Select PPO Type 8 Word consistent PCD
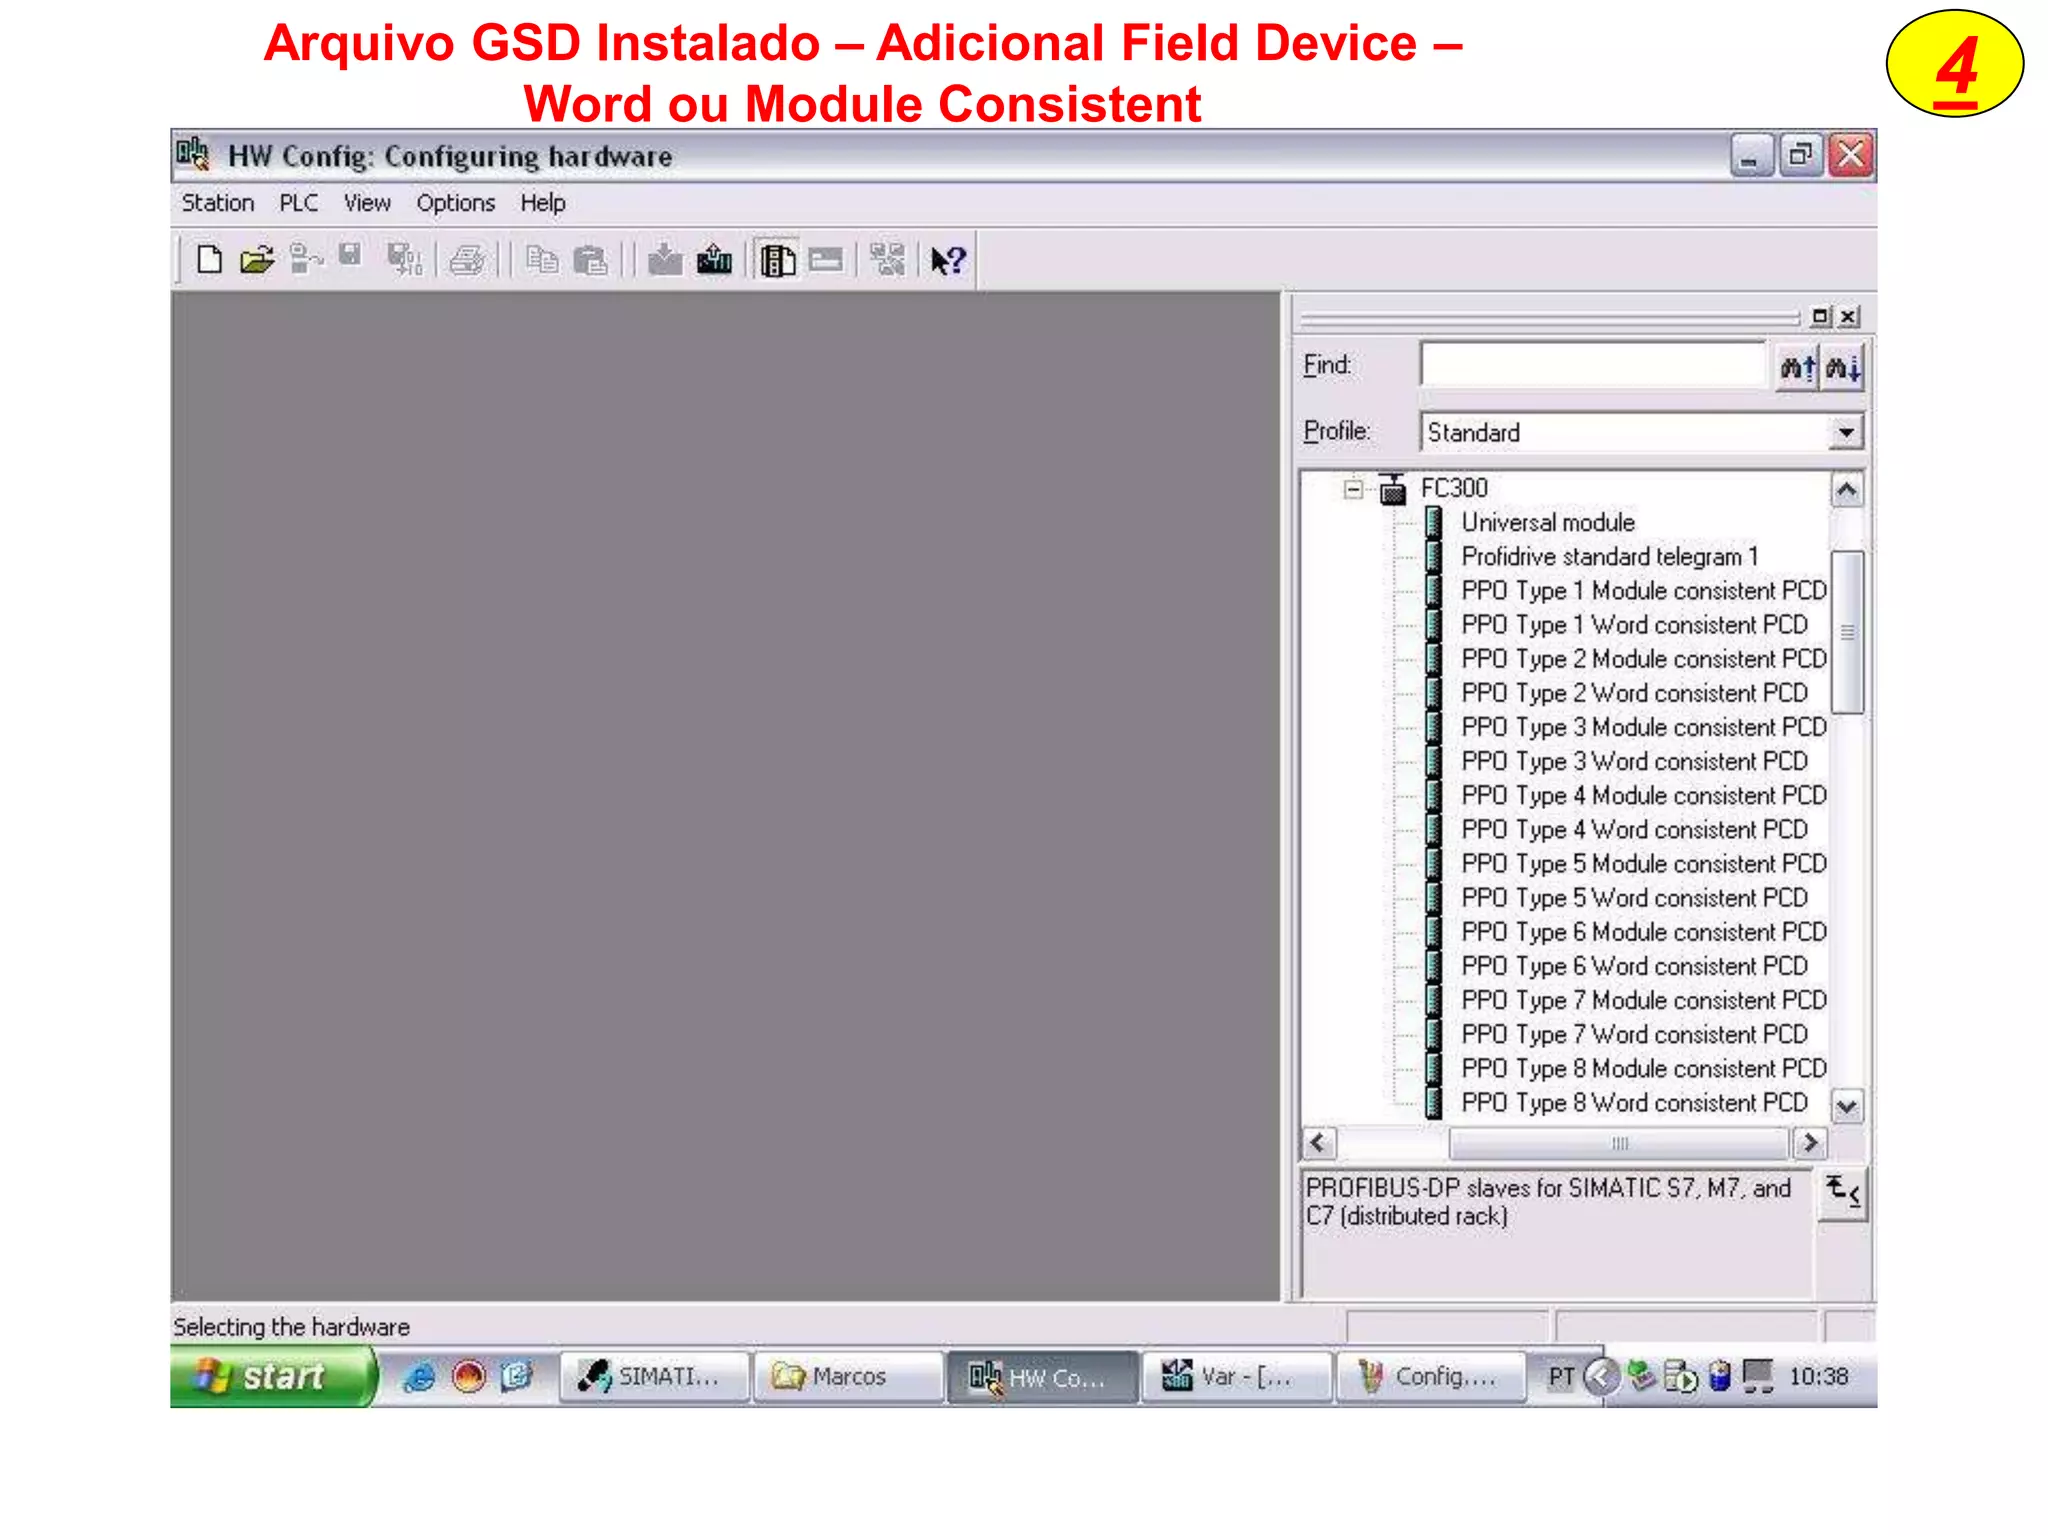 tap(1634, 1102)
